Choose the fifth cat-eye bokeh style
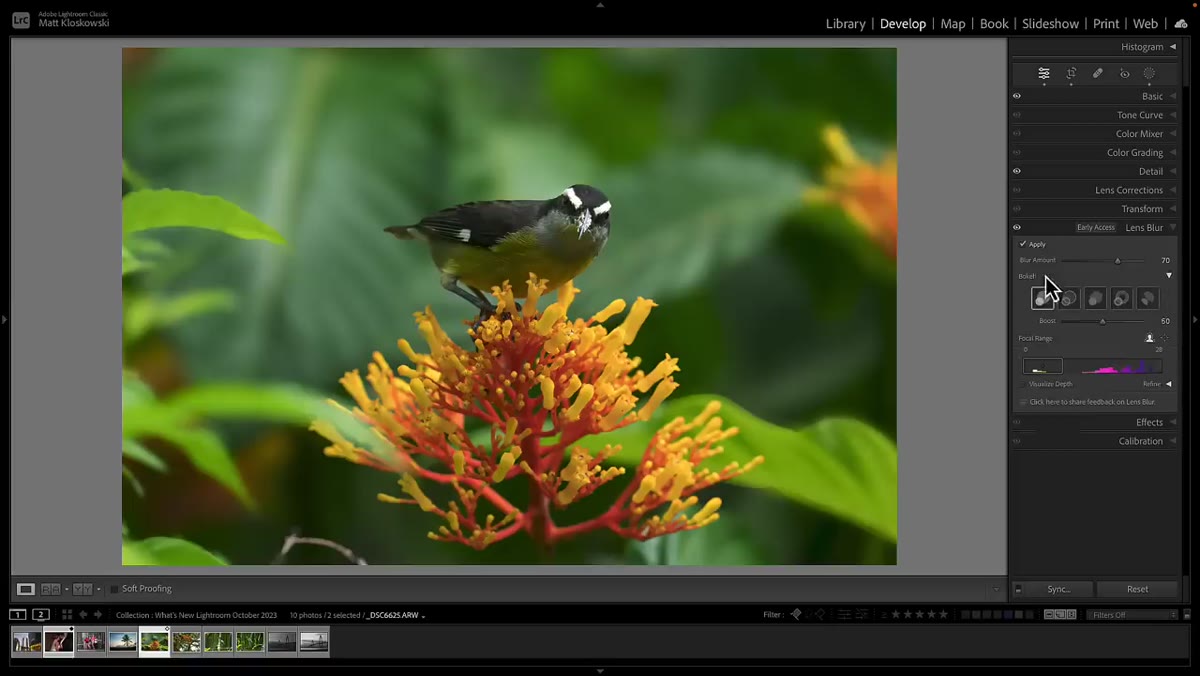This screenshot has width=1200, height=676. 1147,298
